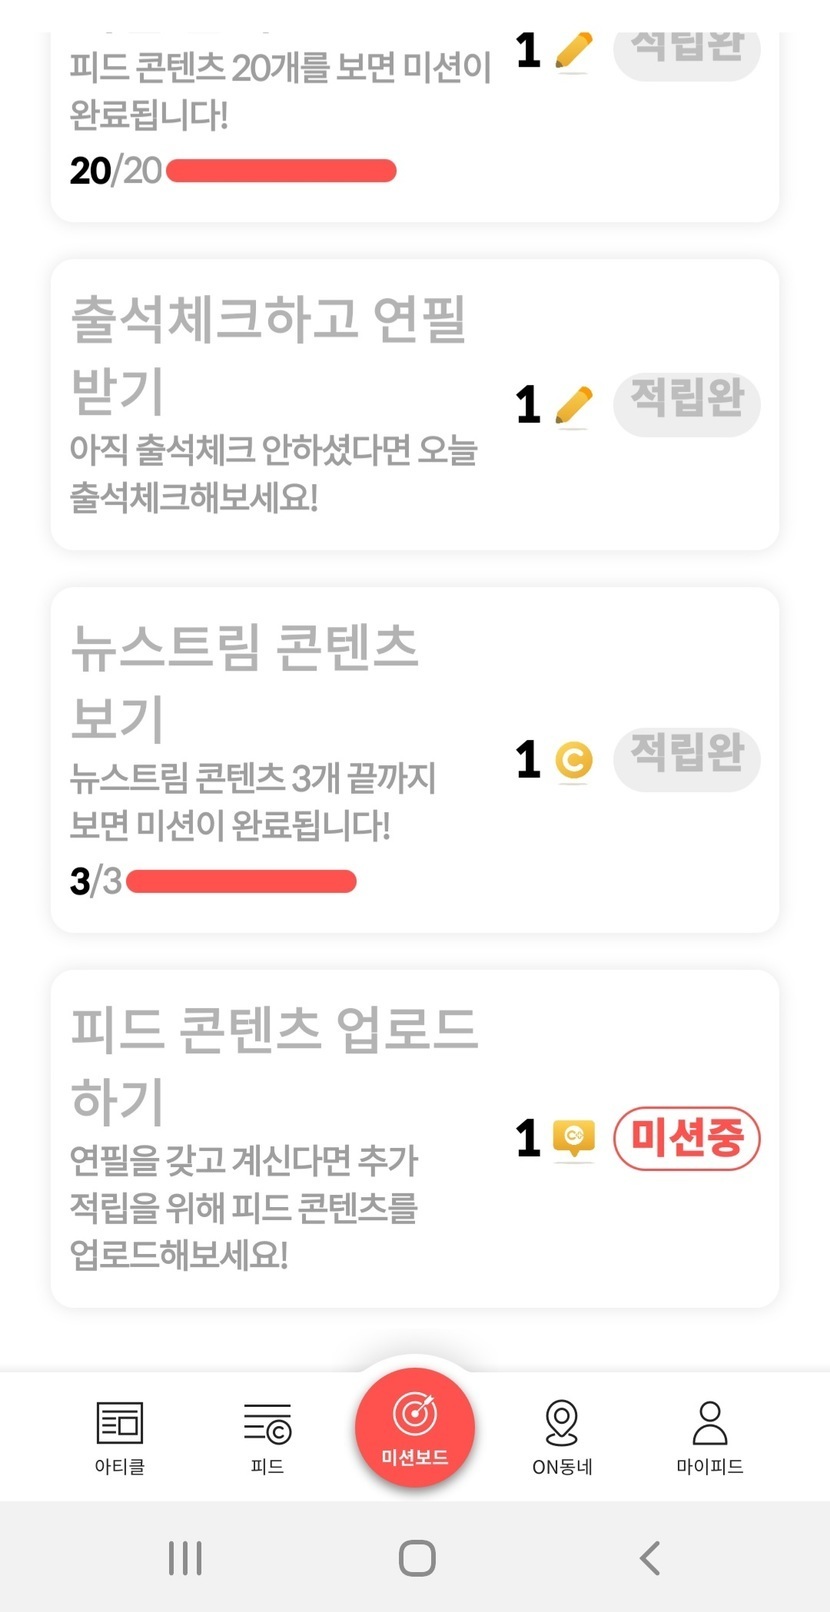Tap the red 미션중 button

coord(687,1138)
